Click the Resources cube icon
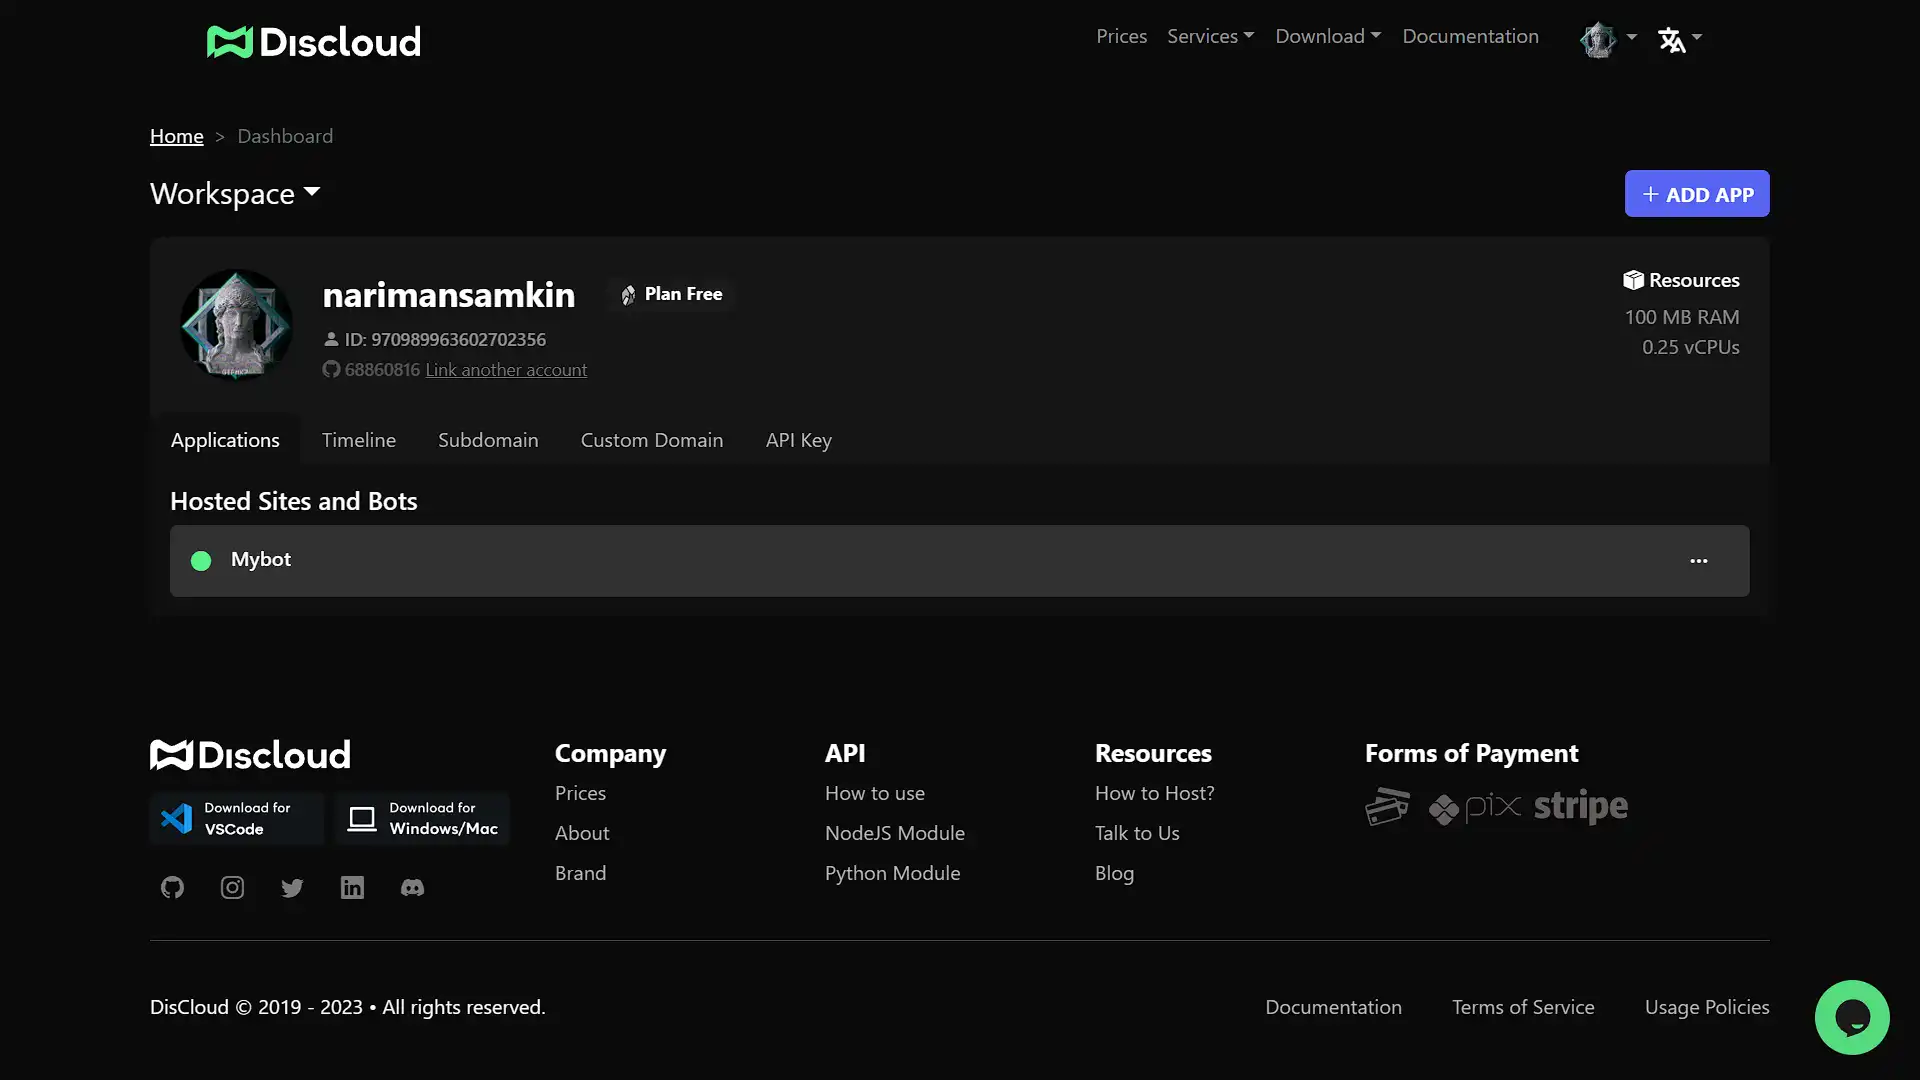Viewport: 1920px width, 1080px height. [1633, 280]
